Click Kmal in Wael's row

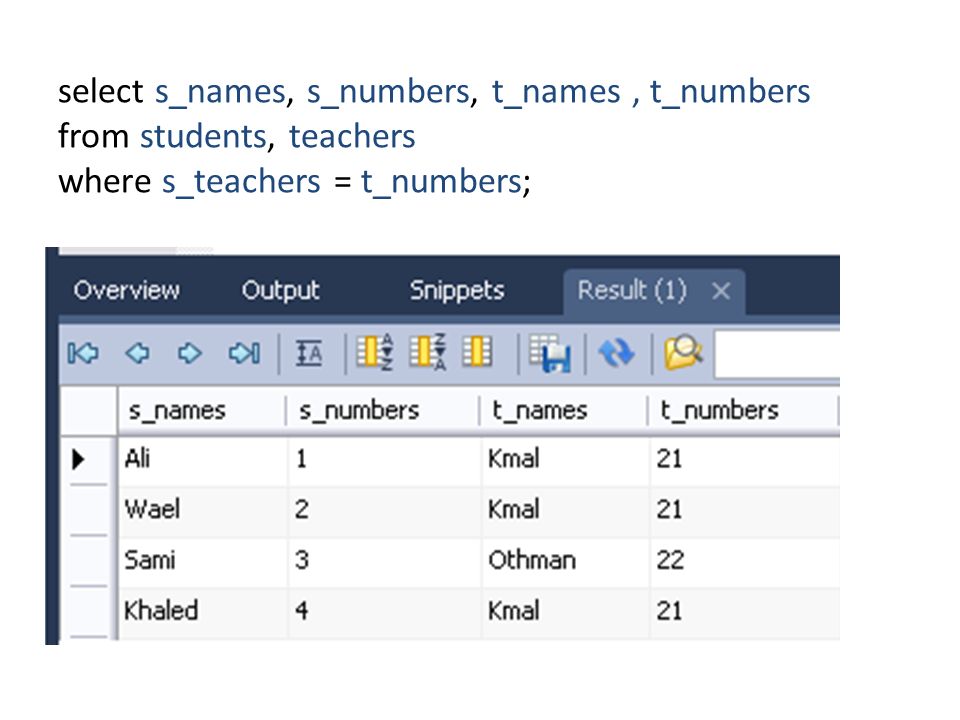(566, 510)
